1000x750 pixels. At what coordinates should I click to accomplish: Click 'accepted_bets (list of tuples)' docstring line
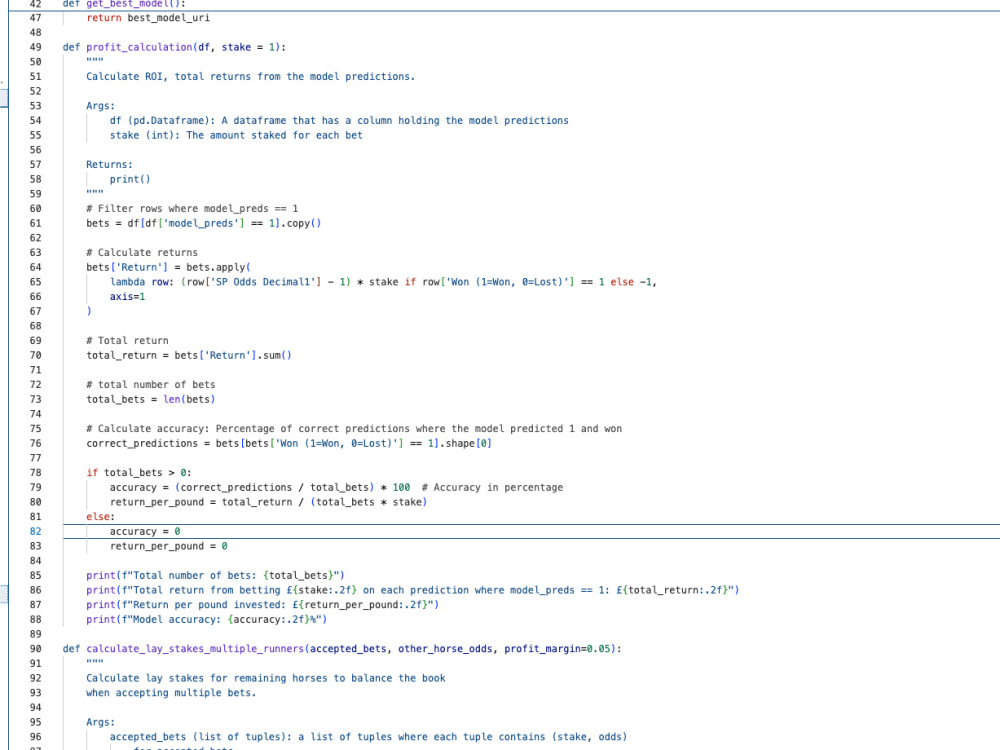click(369, 737)
